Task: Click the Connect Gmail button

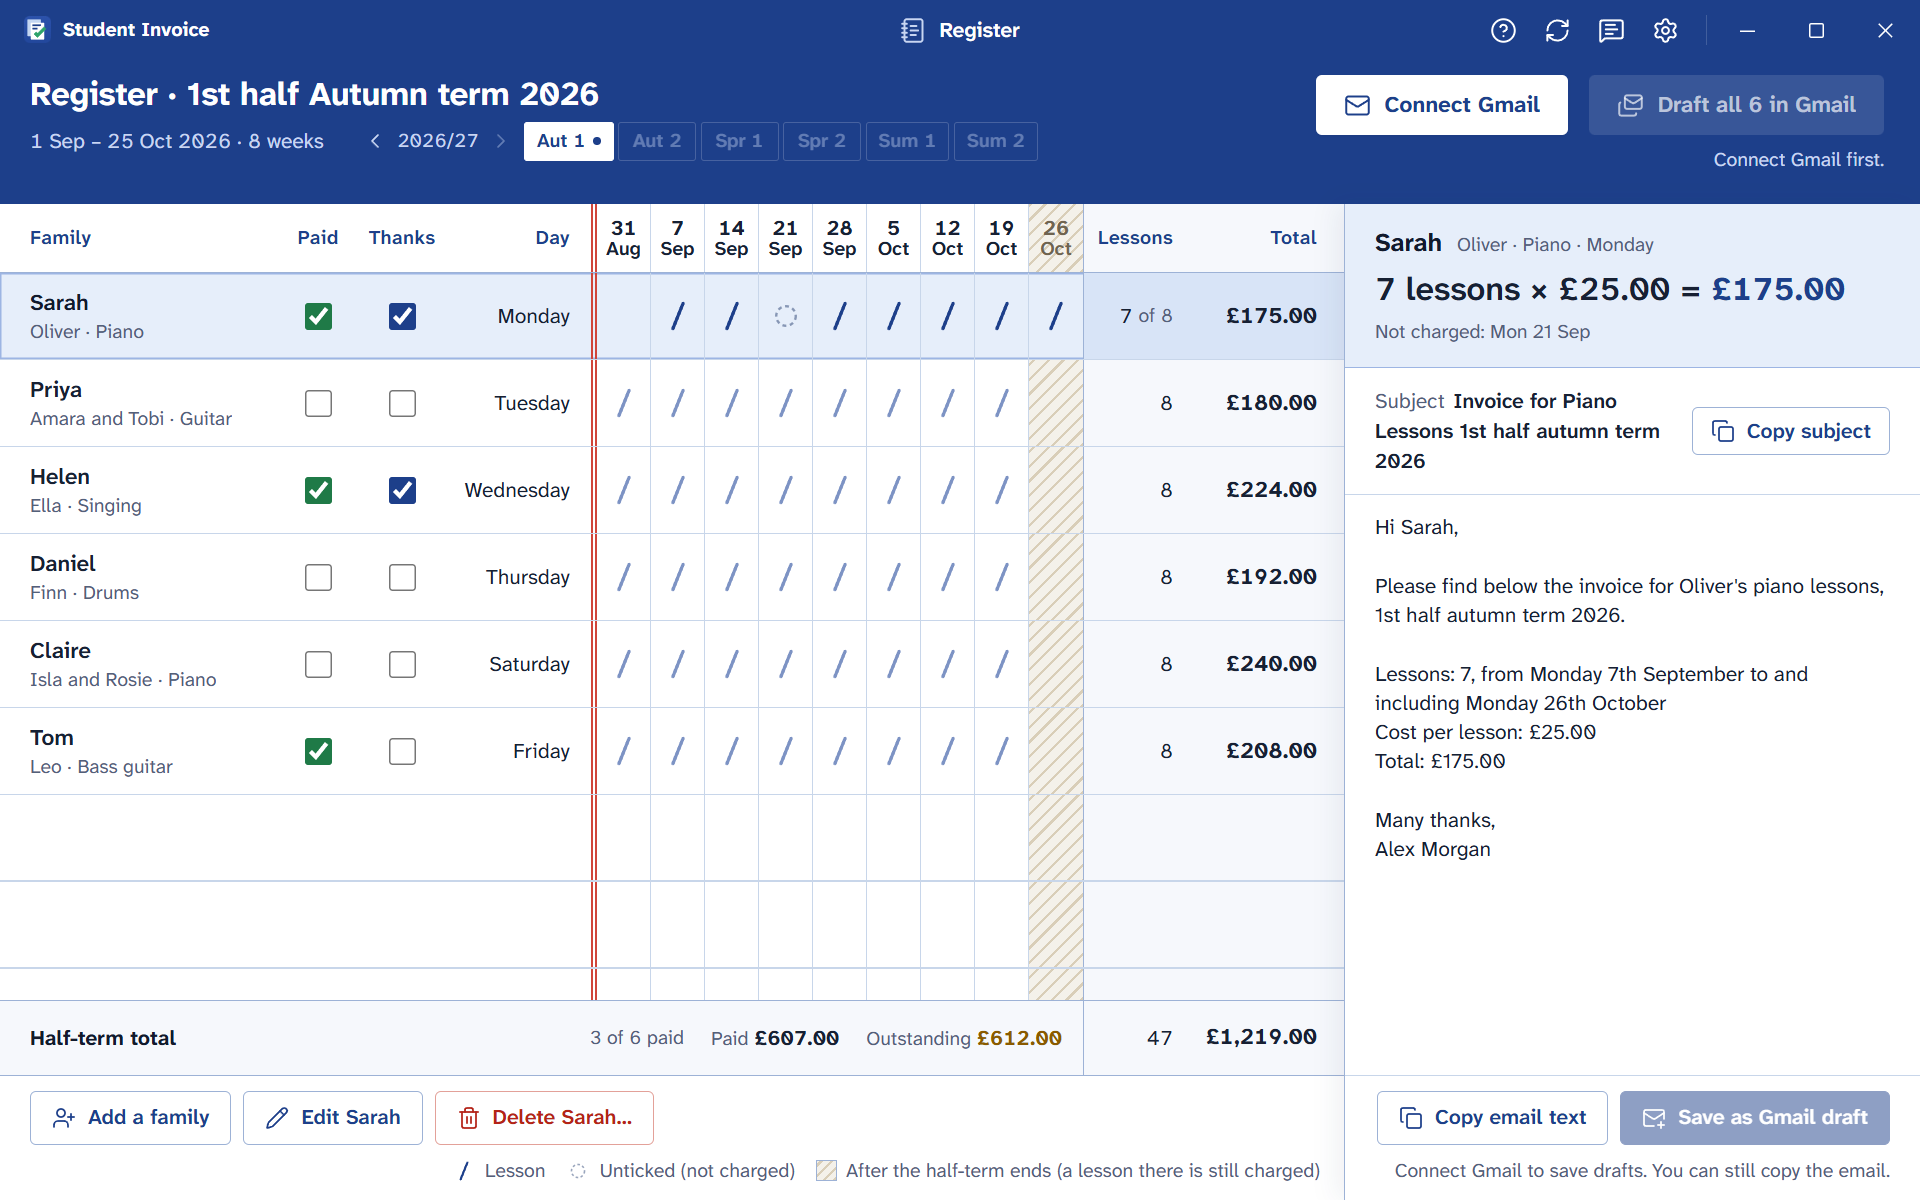Action: point(1441,105)
